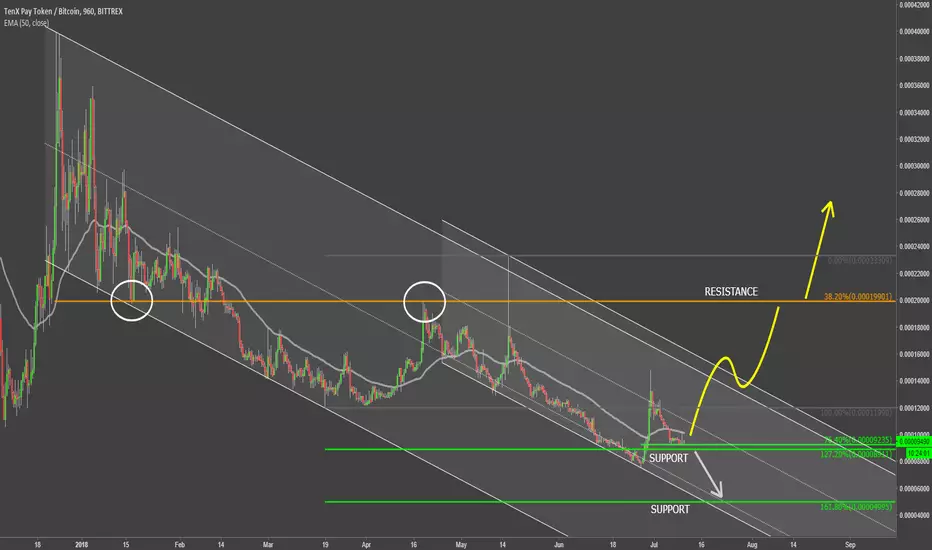This screenshot has height=550, width=932.
Task: Click the Sep label on the time axis
Action: coord(850,545)
